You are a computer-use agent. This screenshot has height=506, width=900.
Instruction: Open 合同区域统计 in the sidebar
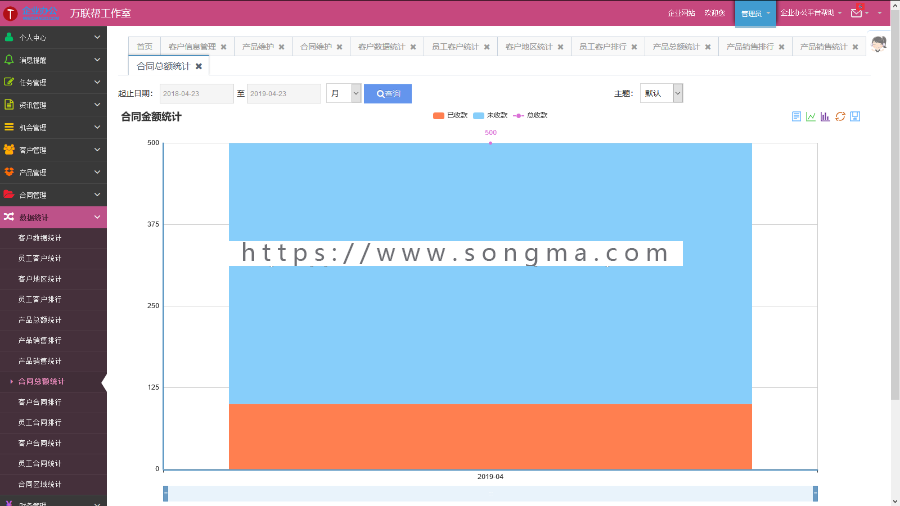tap(53, 484)
